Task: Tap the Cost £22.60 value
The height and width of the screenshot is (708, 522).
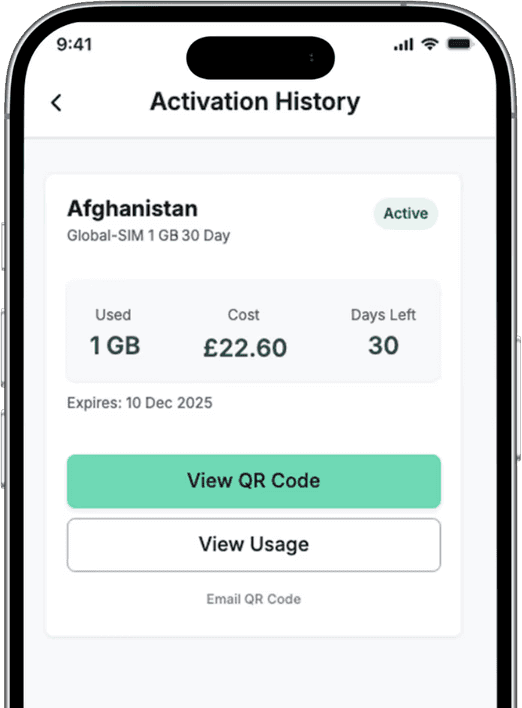Action: click(x=245, y=348)
